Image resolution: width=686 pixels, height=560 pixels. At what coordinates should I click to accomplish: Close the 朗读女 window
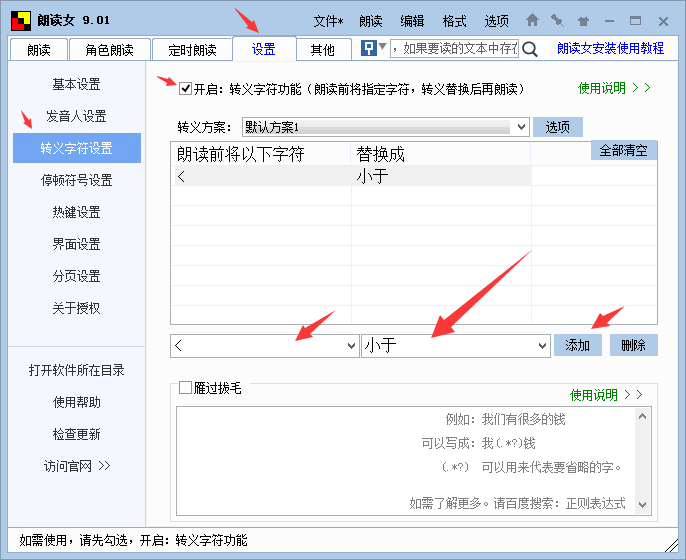point(663,21)
